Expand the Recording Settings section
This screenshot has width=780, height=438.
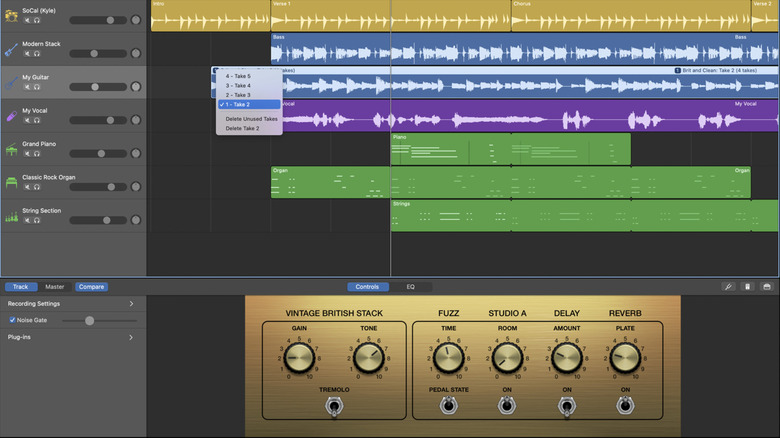coord(131,303)
